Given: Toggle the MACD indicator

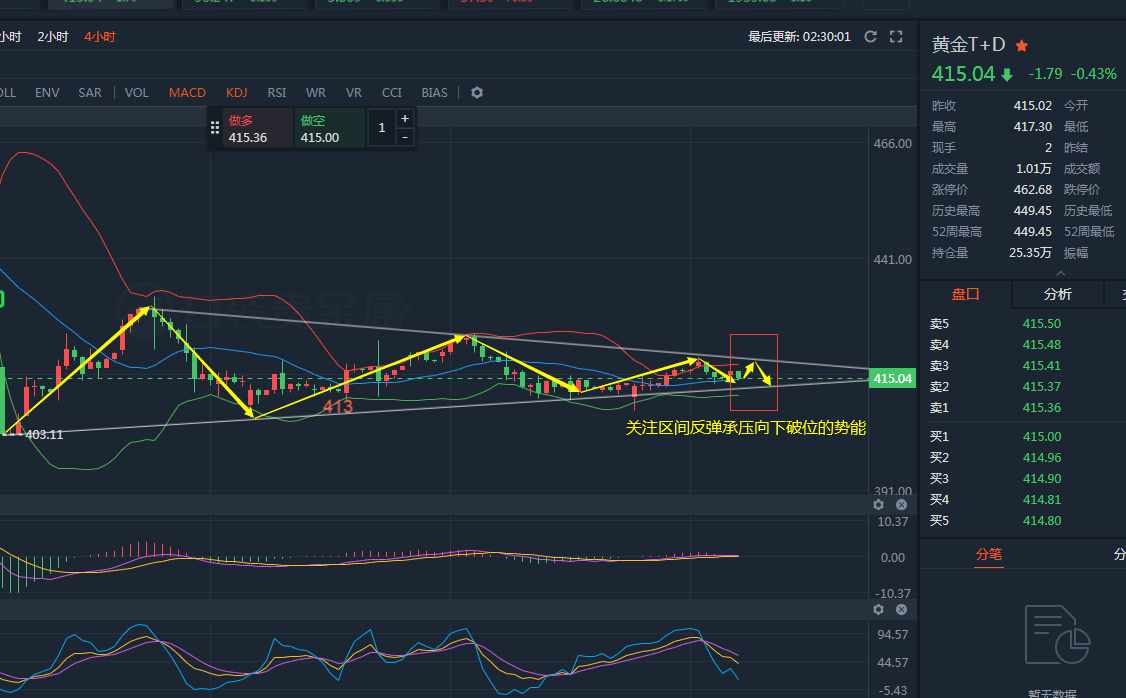Looking at the screenshot, I should tap(187, 93).
